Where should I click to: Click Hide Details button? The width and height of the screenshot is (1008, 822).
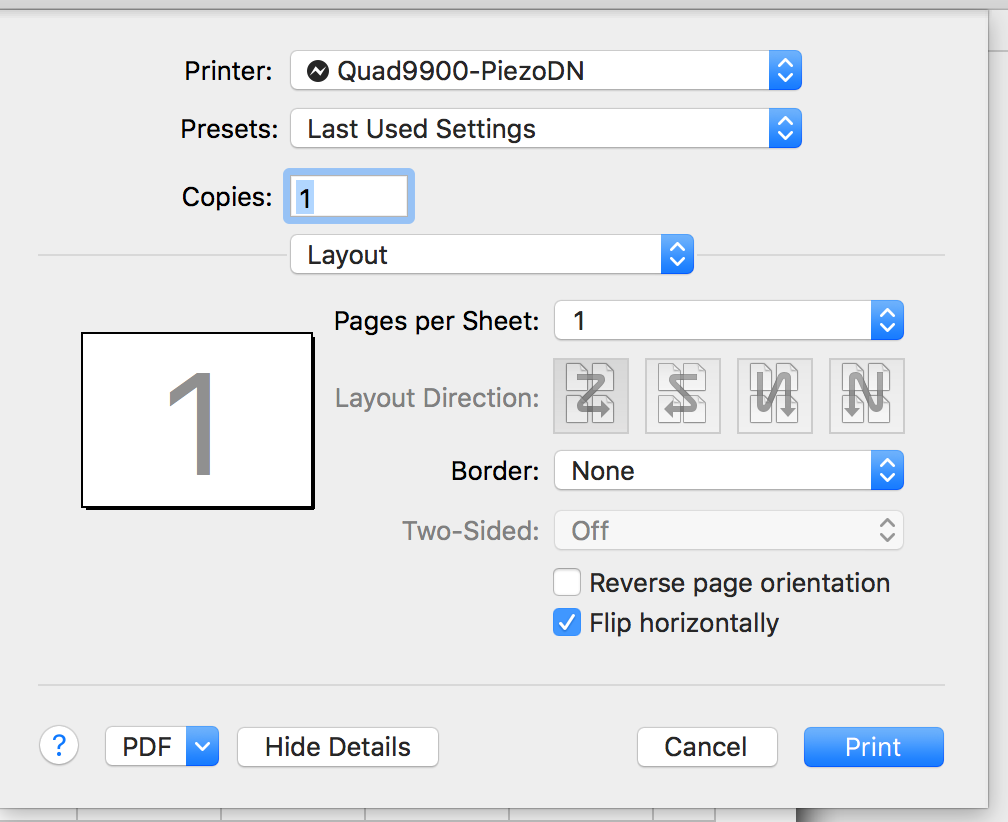click(x=337, y=747)
